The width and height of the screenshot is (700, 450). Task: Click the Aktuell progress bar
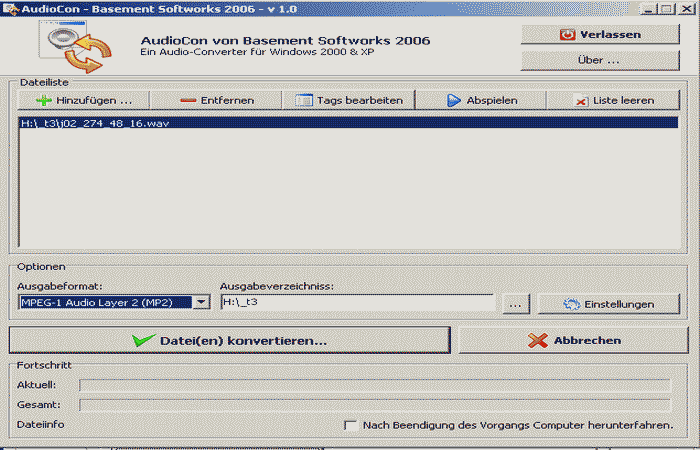(x=374, y=384)
